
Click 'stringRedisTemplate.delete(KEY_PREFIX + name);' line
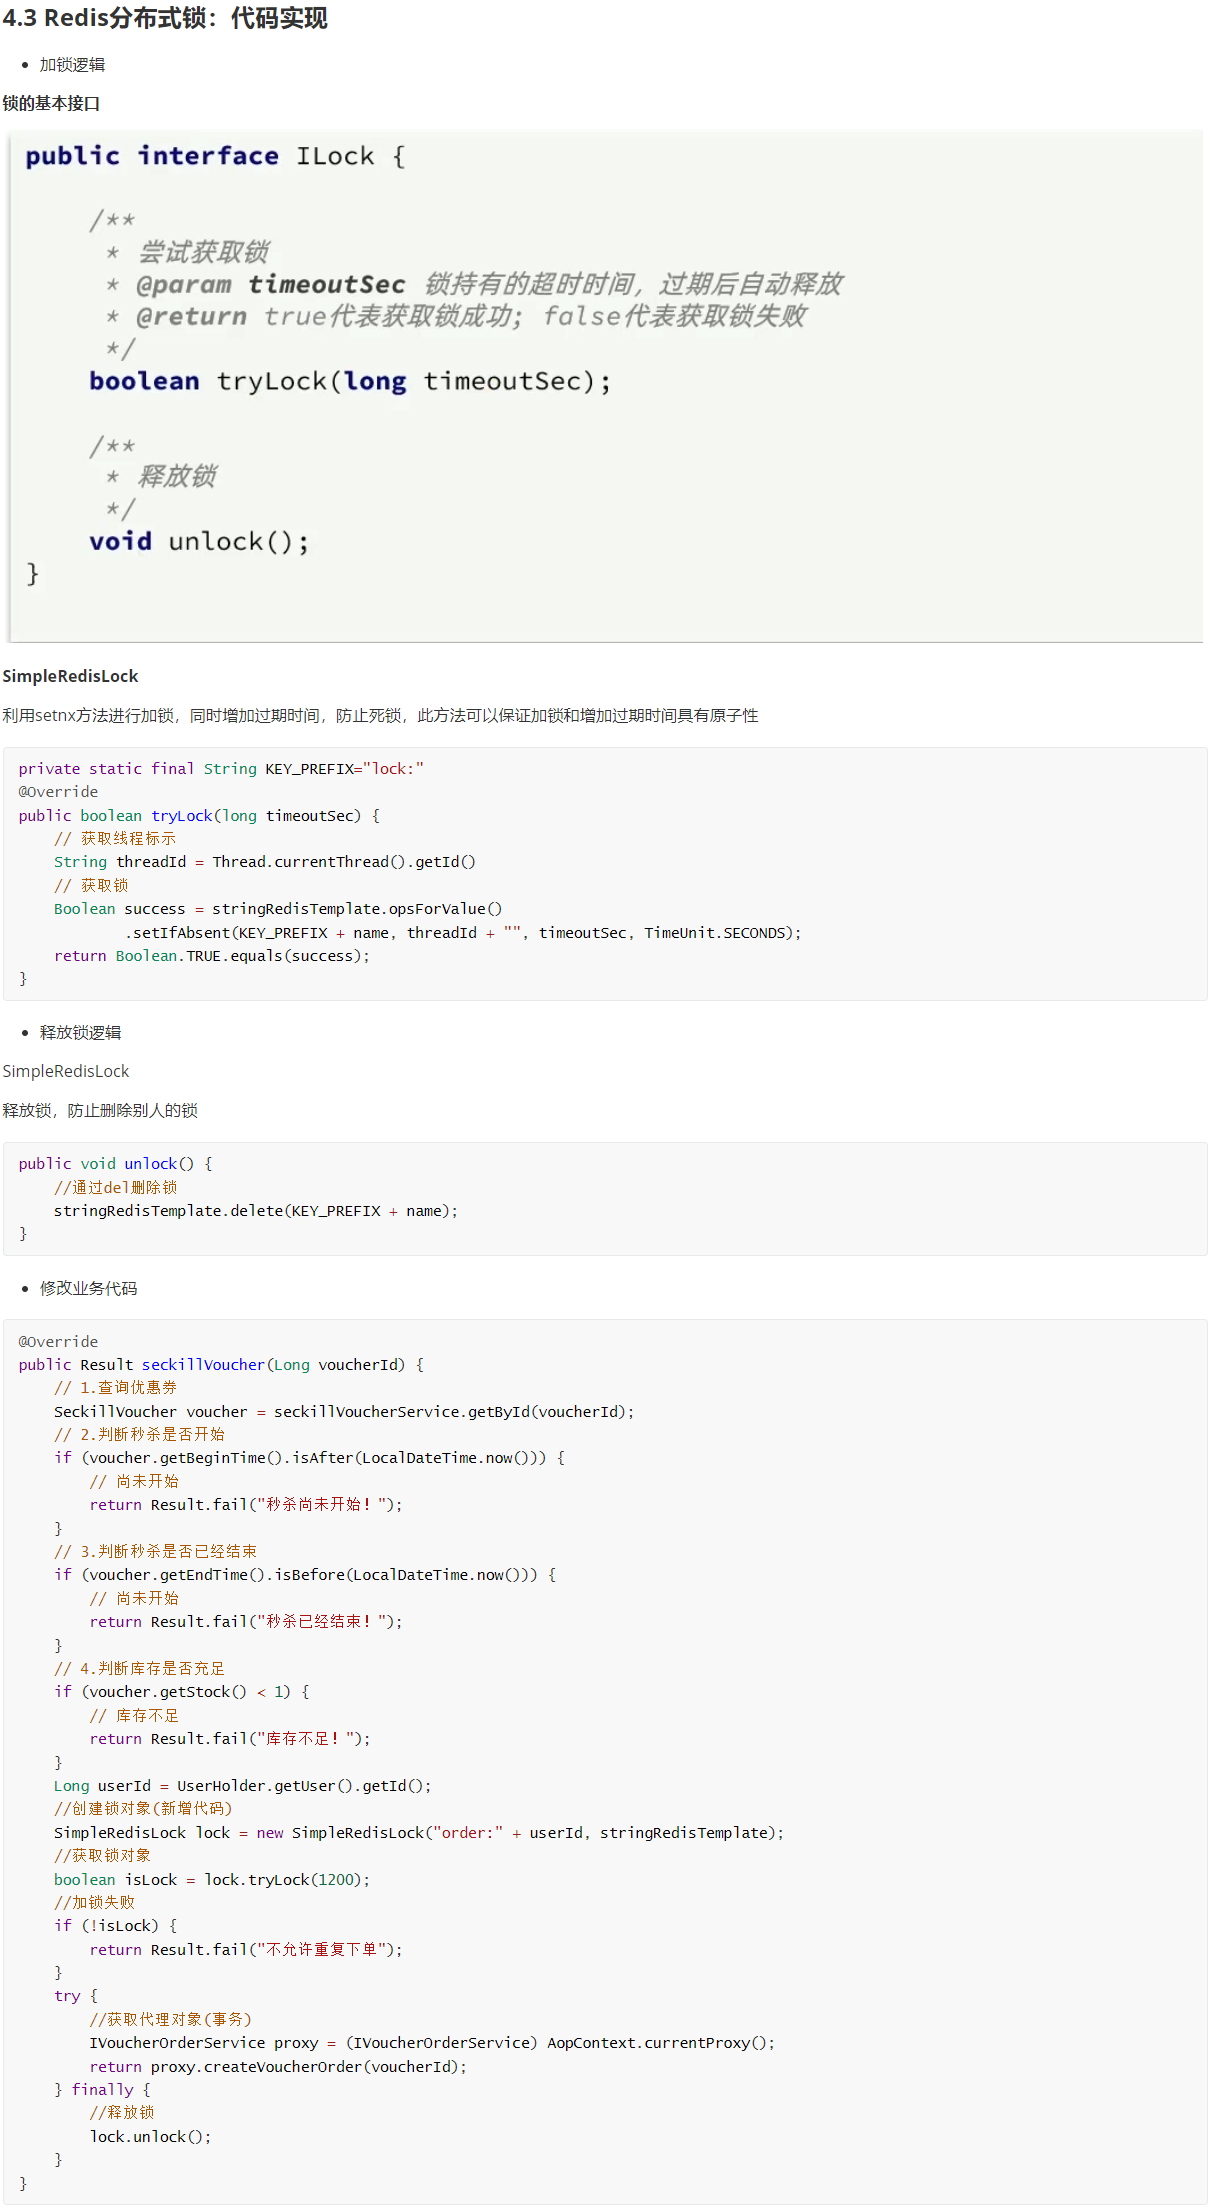point(255,1211)
